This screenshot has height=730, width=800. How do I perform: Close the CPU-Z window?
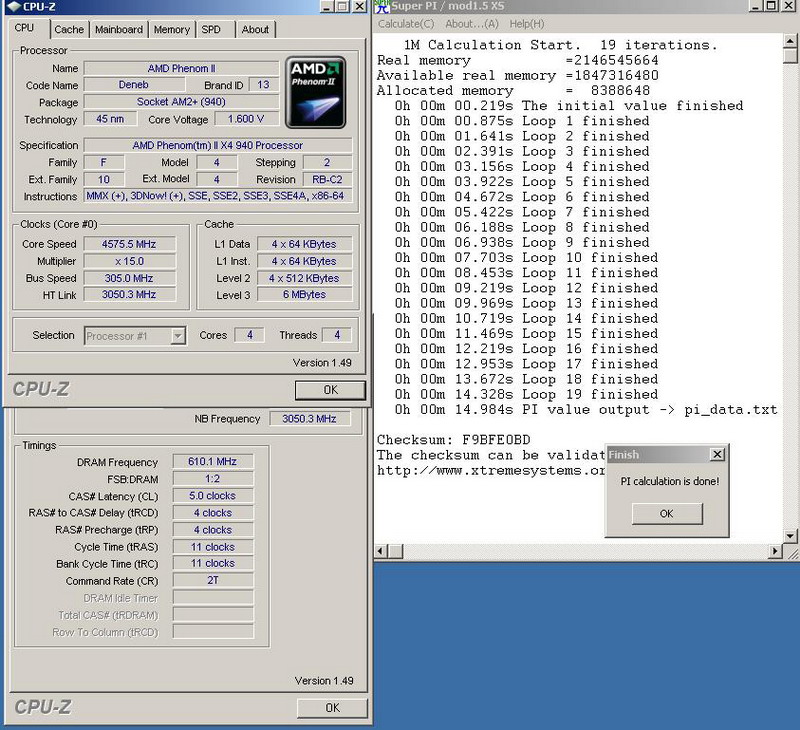pos(359,7)
